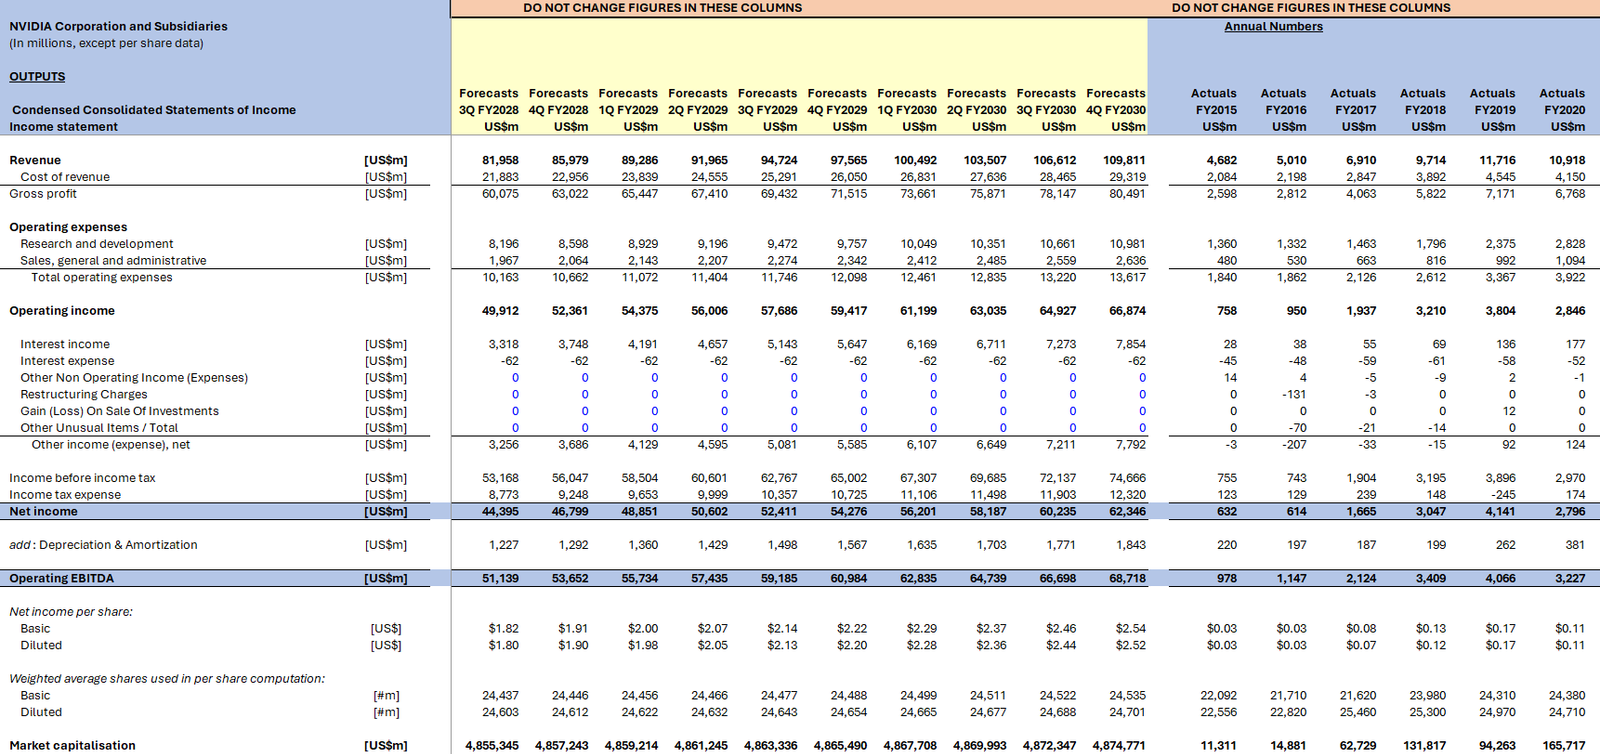
Task: Select FY2019 Income tax expense value -245
Action: click(x=1503, y=495)
